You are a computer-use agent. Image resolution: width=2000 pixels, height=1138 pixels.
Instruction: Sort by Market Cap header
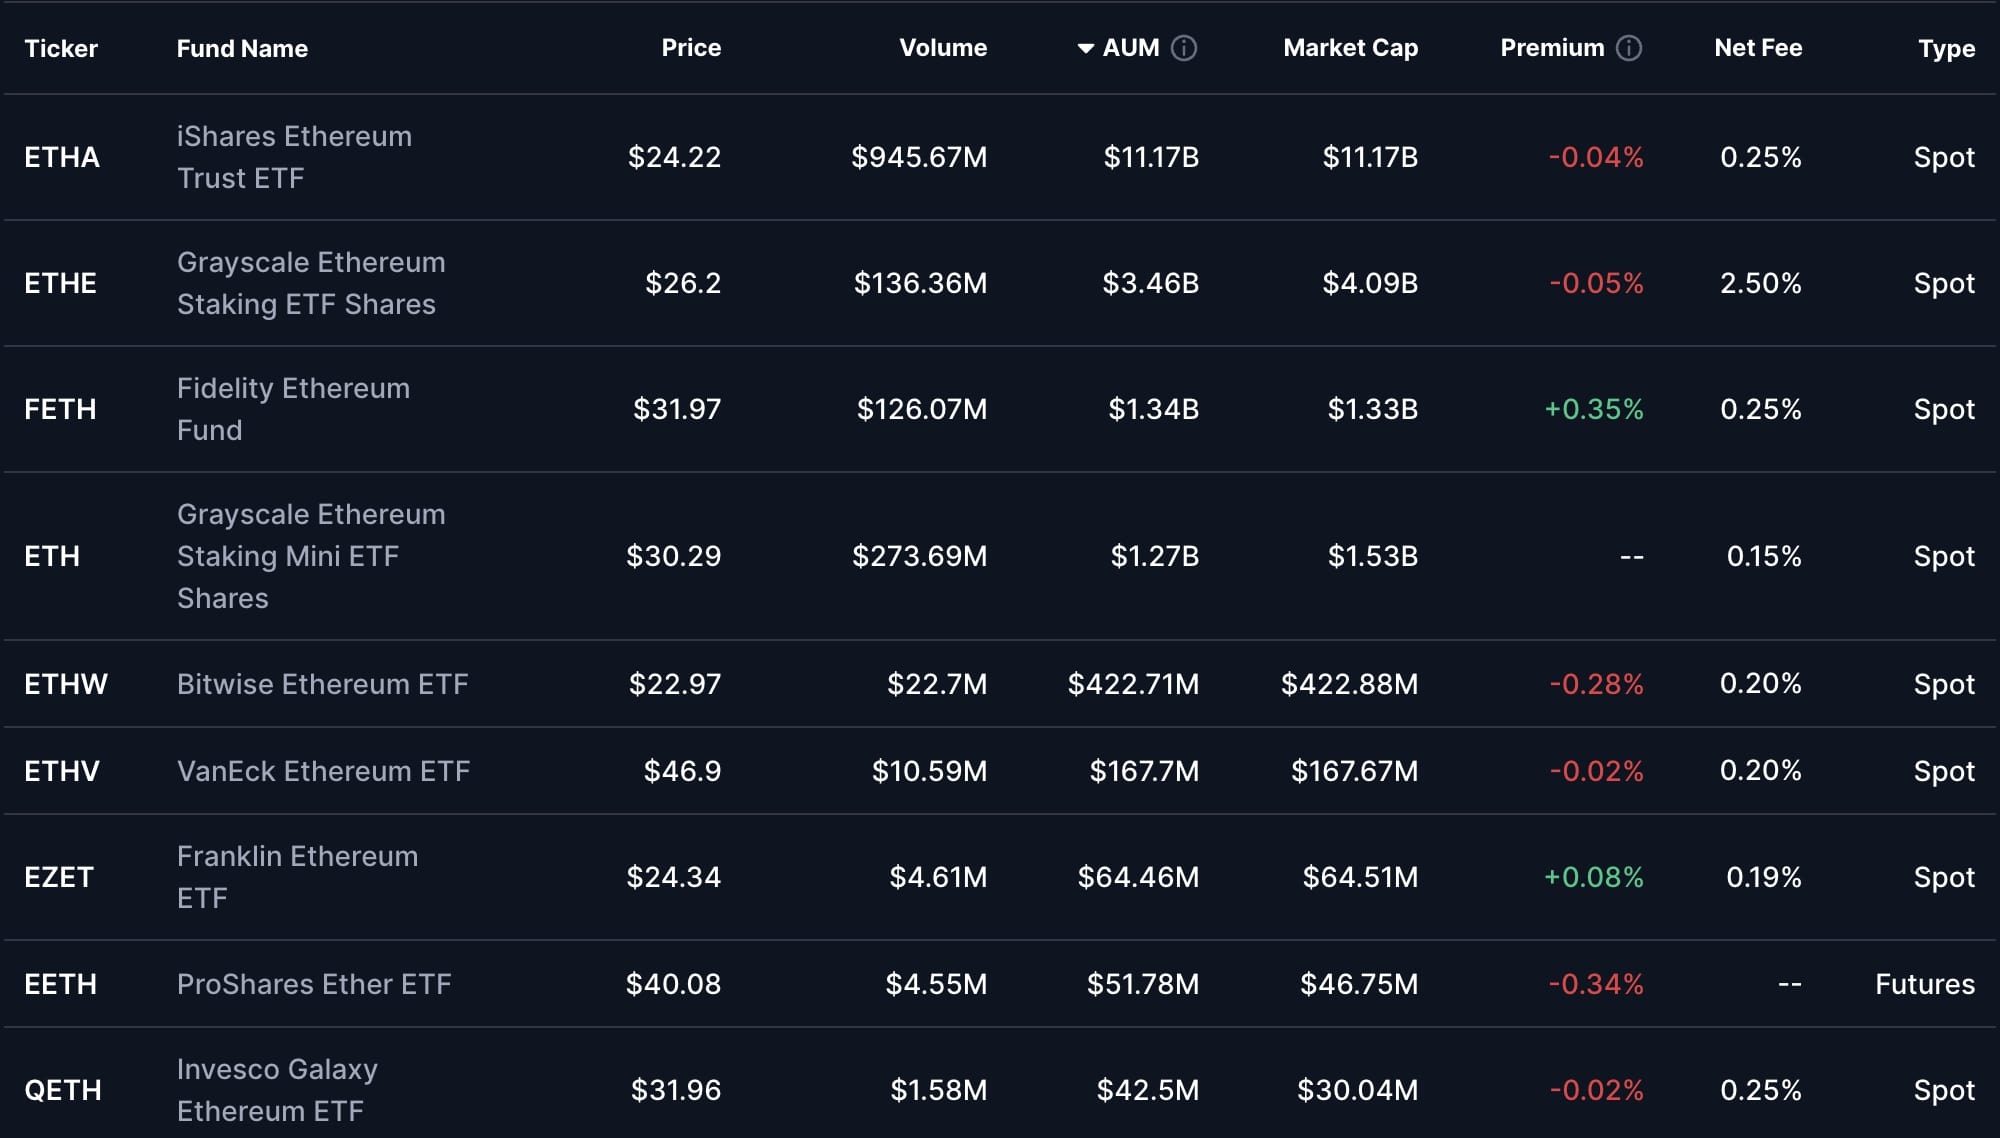pos(1350,48)
